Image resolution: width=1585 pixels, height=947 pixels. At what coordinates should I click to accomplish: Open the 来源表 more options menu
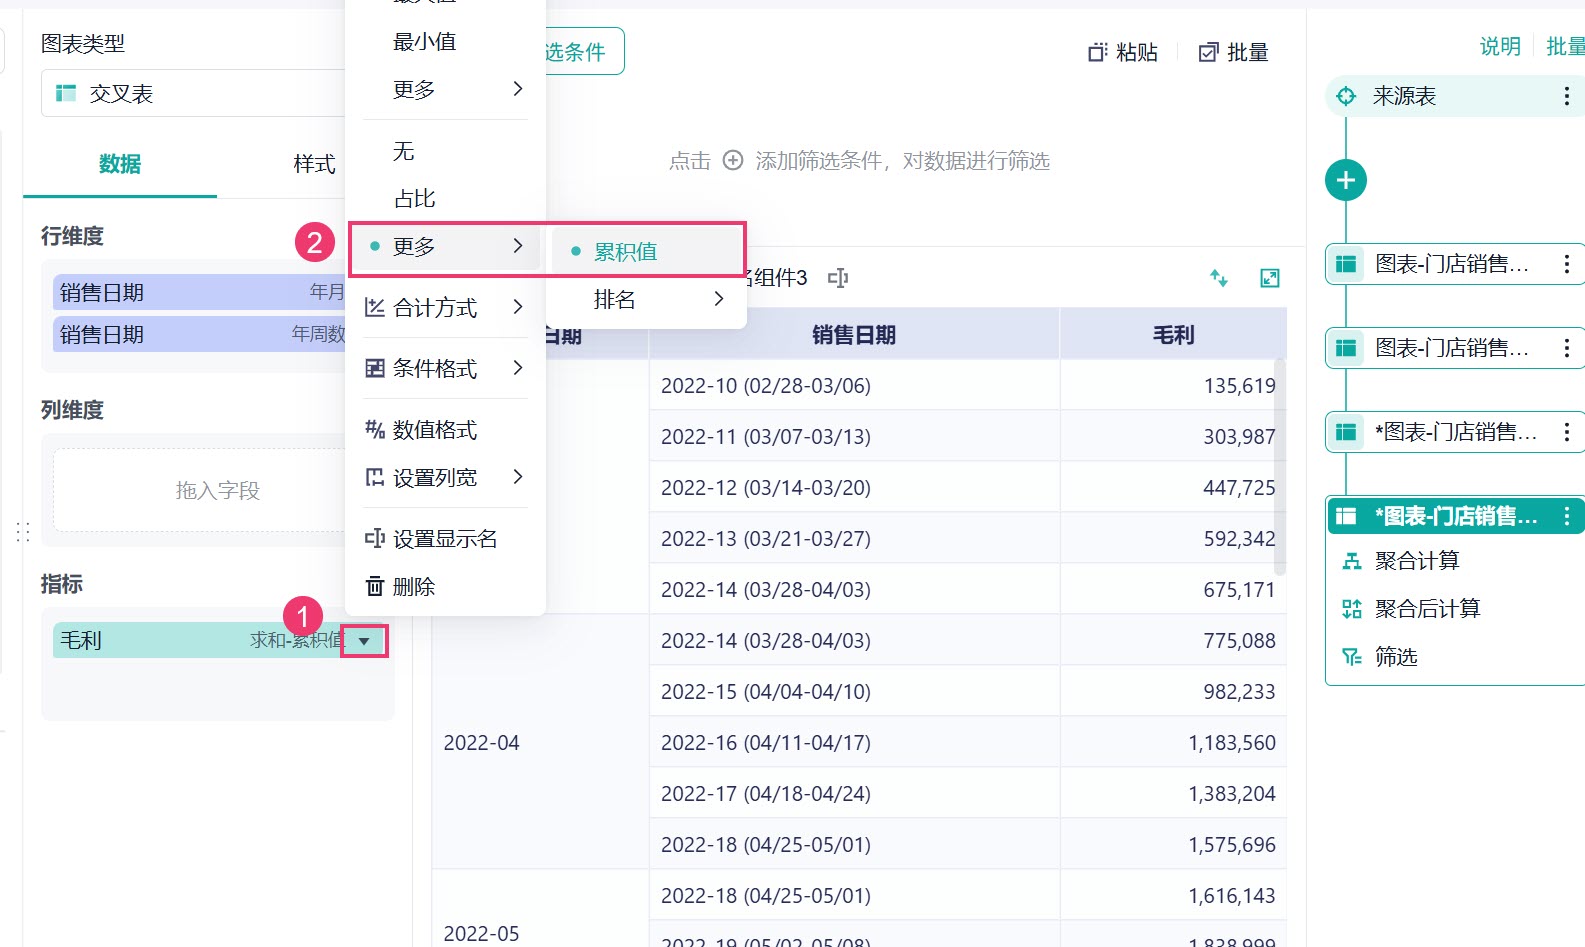(1567, 96)
